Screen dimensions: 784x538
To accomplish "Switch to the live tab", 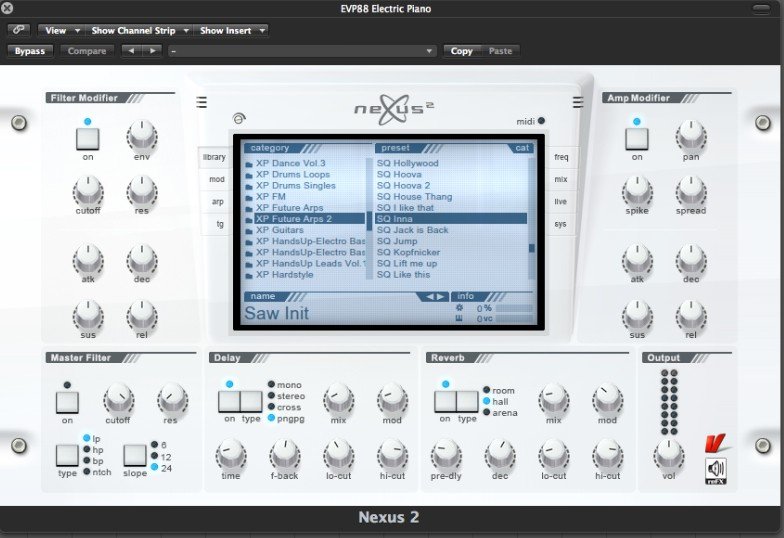I will (x=560, y=202).
